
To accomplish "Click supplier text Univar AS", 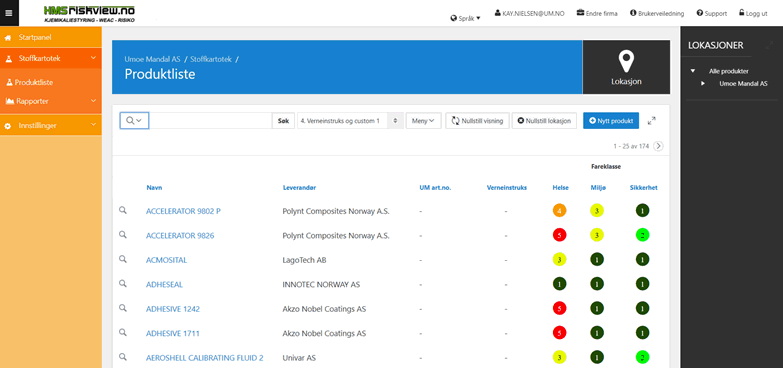I will [x=299, y=358].
